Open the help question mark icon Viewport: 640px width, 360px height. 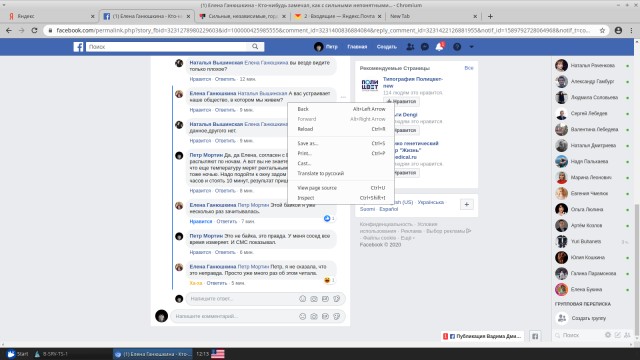click(x=457, y=47)
